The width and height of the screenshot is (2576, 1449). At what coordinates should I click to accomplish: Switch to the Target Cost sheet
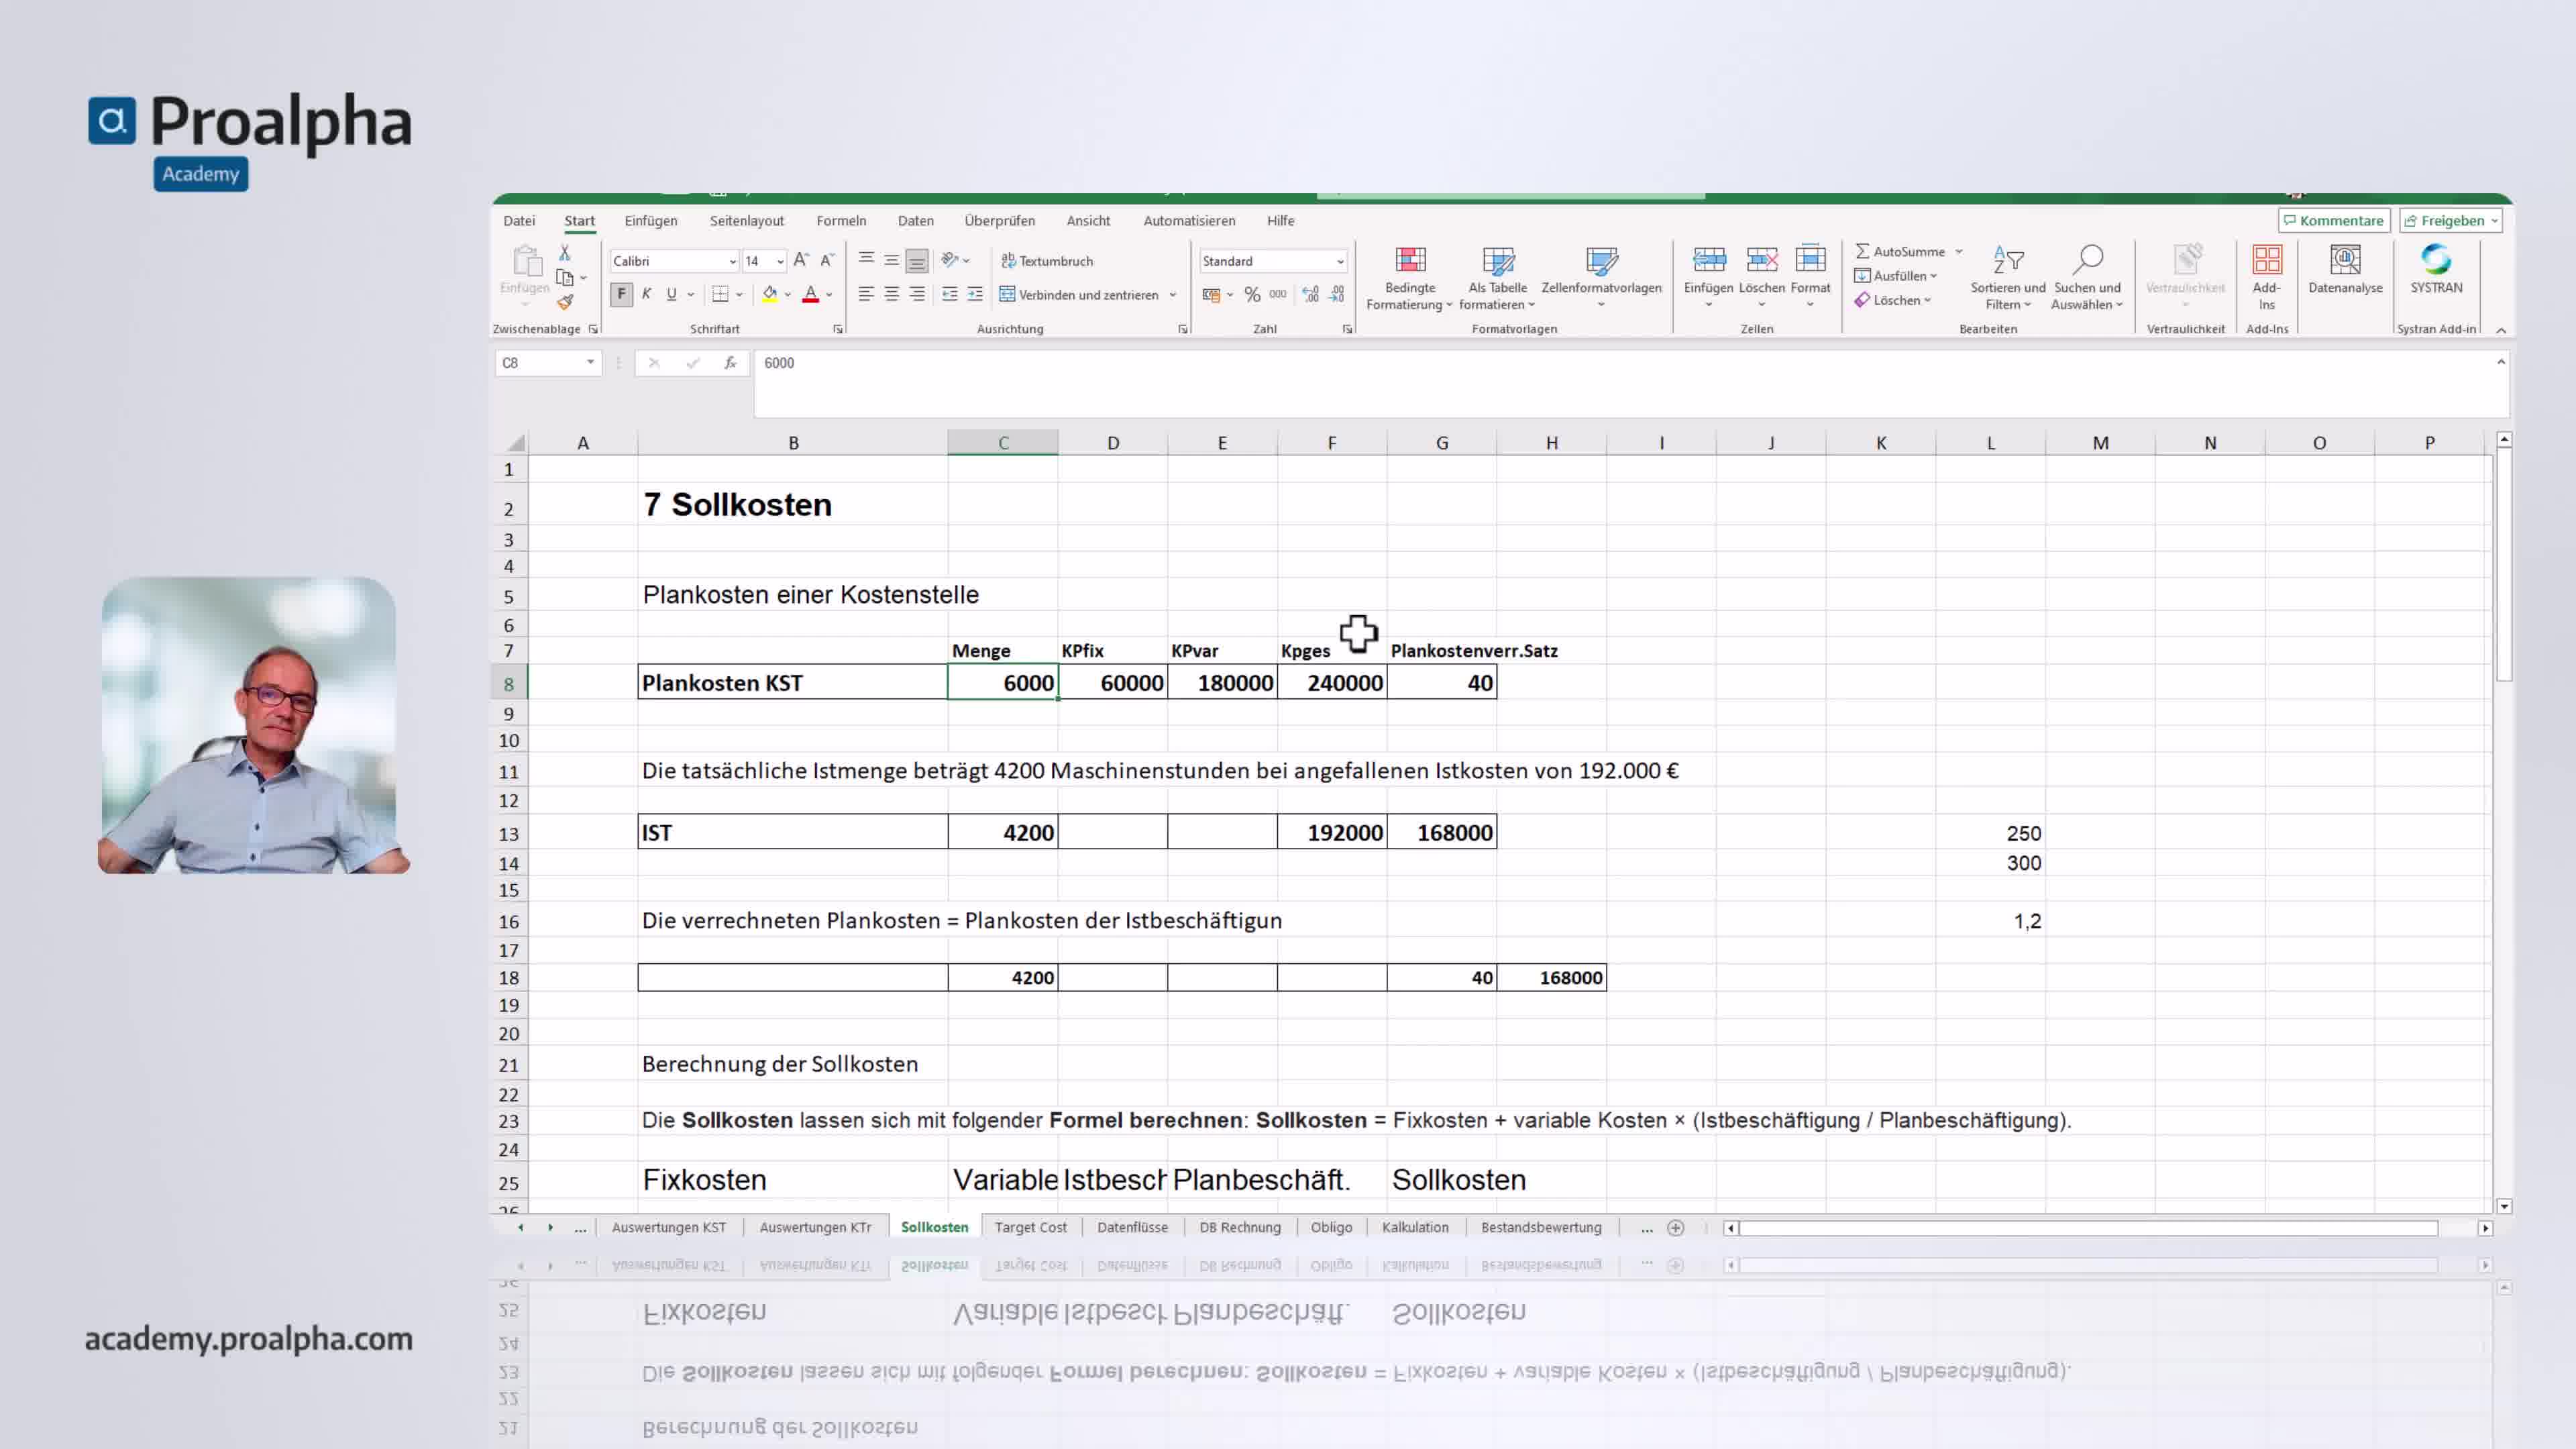(x=1030, y=1227)
